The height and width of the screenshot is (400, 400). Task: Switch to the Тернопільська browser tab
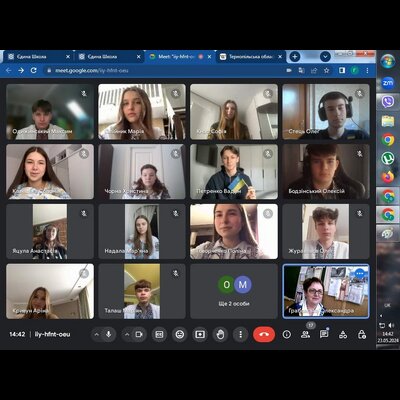[251, 57]
